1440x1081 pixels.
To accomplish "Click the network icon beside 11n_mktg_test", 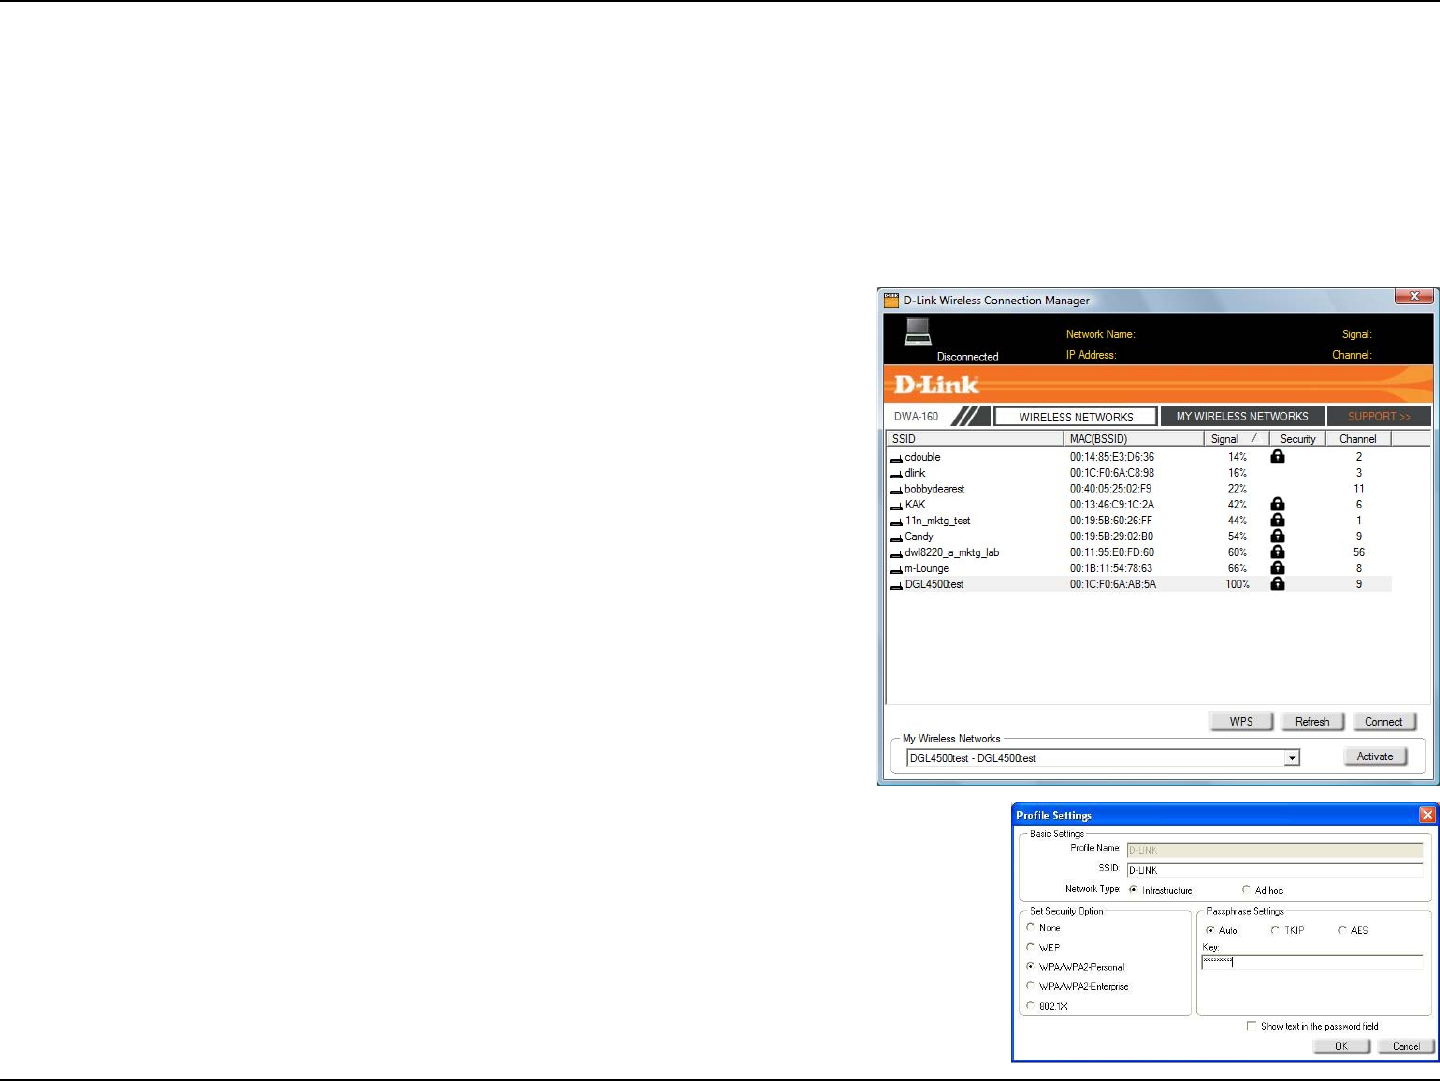I will click(x=896, y=522).
